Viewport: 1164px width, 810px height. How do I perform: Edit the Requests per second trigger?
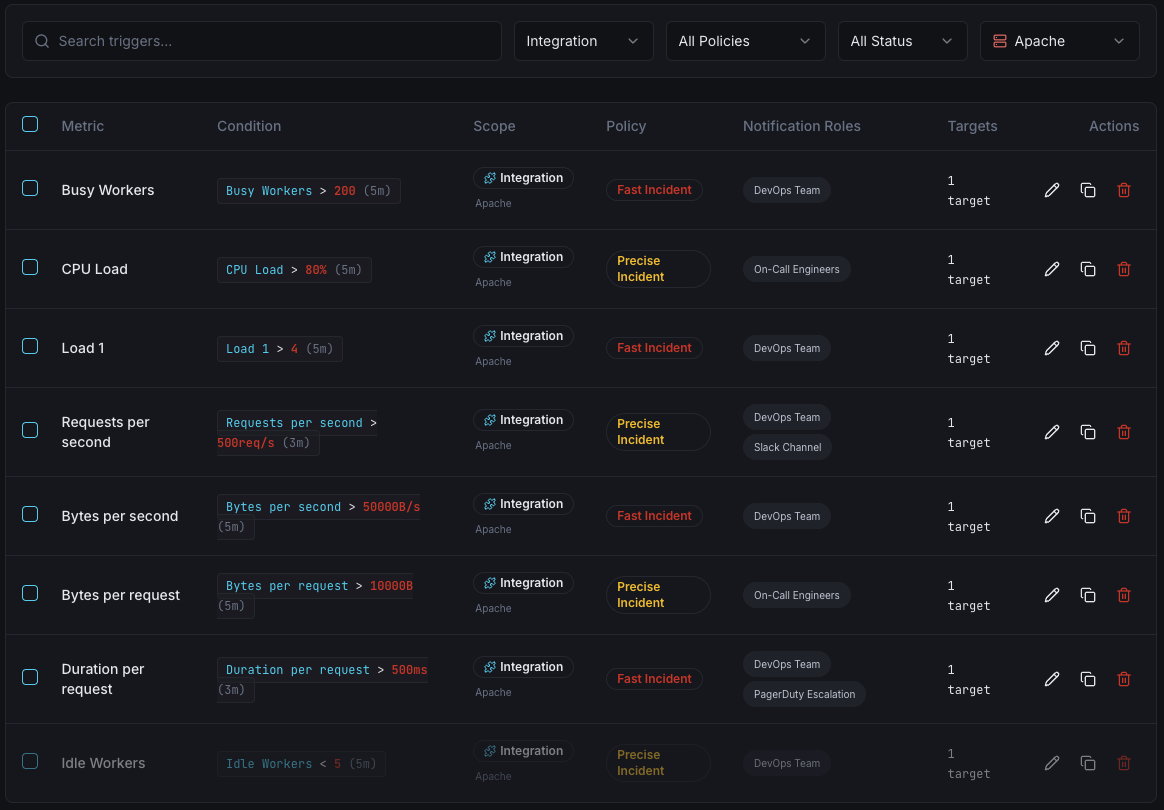[1051, 432]
